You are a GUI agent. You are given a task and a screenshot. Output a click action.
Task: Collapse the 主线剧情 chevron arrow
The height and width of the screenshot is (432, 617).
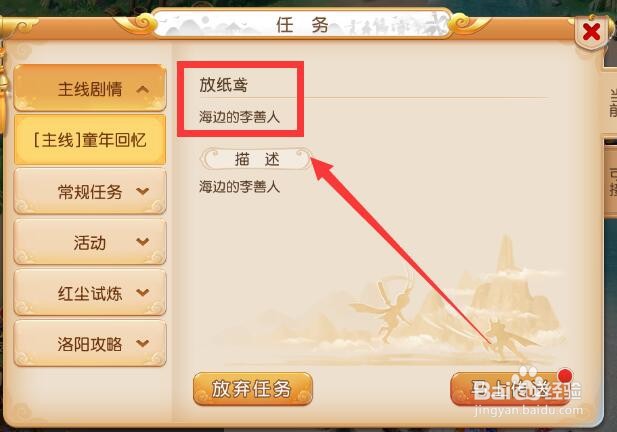[x=142, y=89]
